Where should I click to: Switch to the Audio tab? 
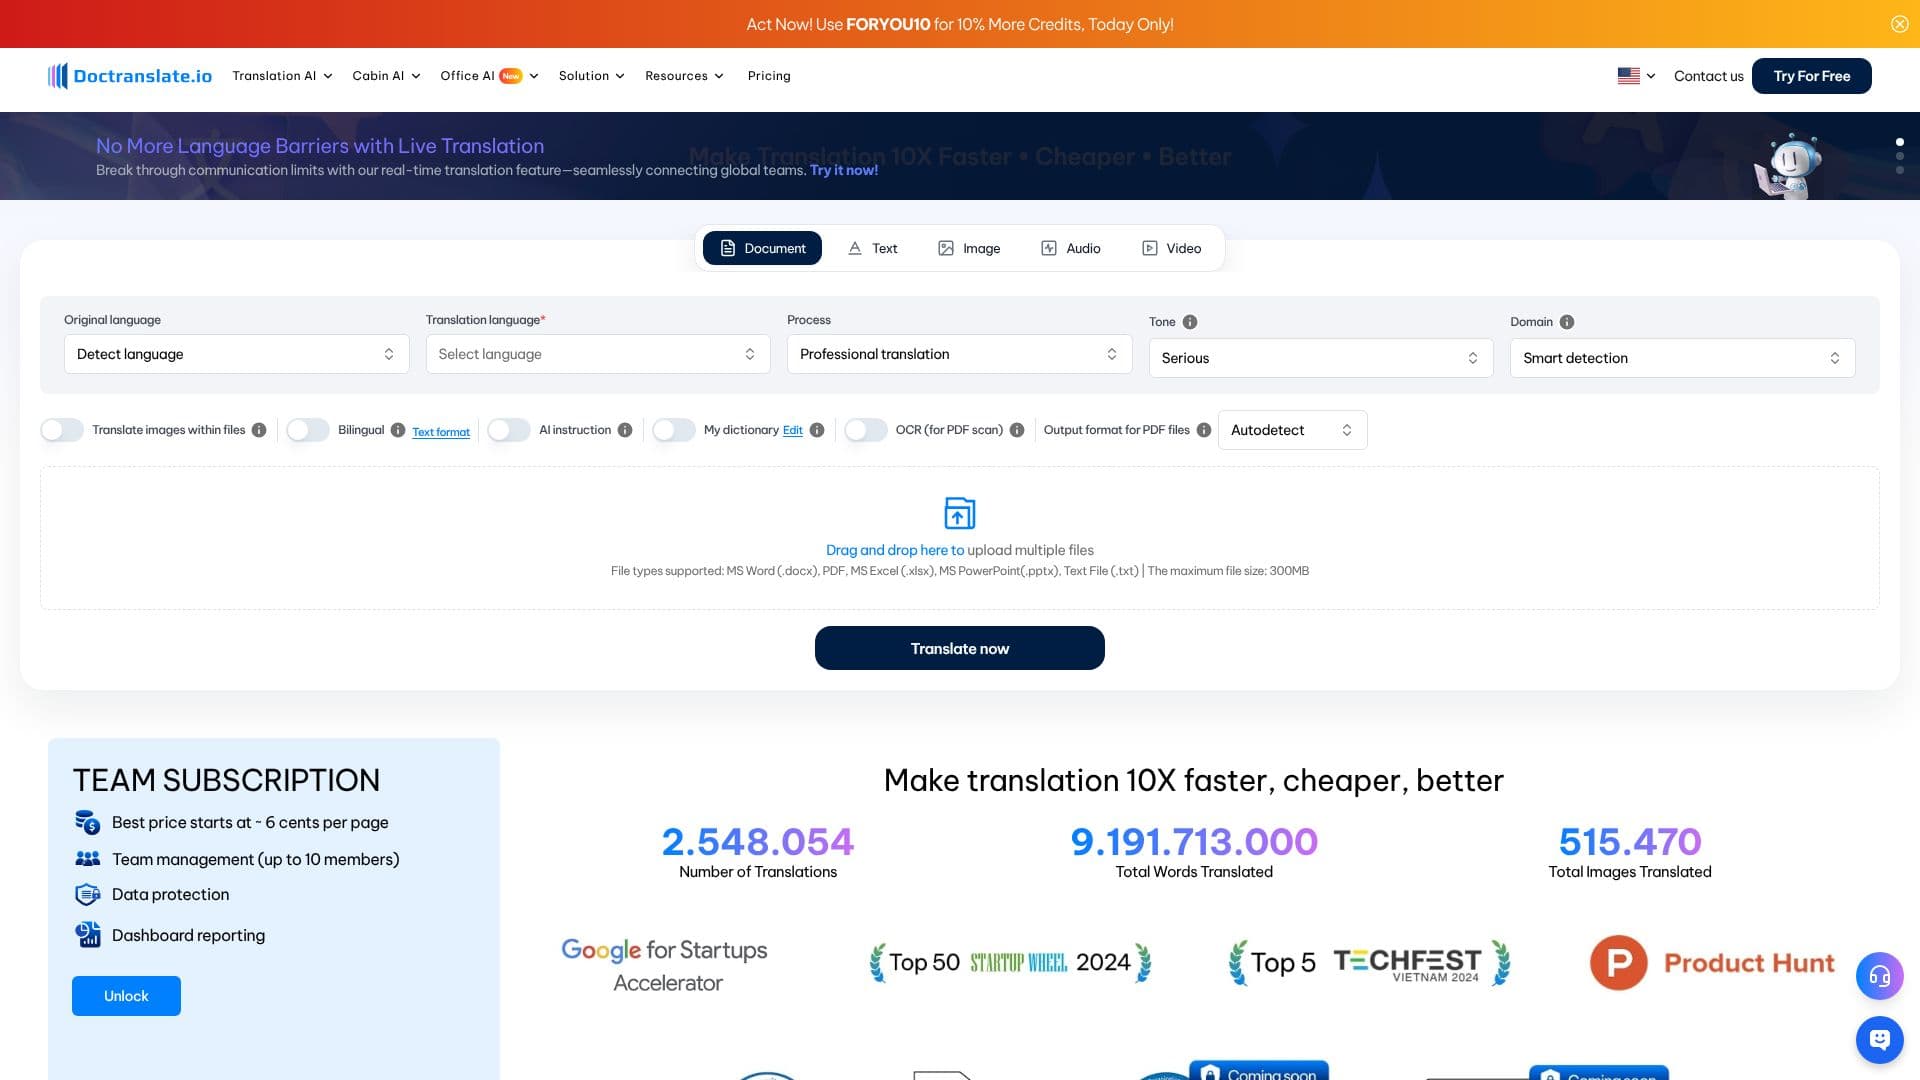tap(1071, 248)
